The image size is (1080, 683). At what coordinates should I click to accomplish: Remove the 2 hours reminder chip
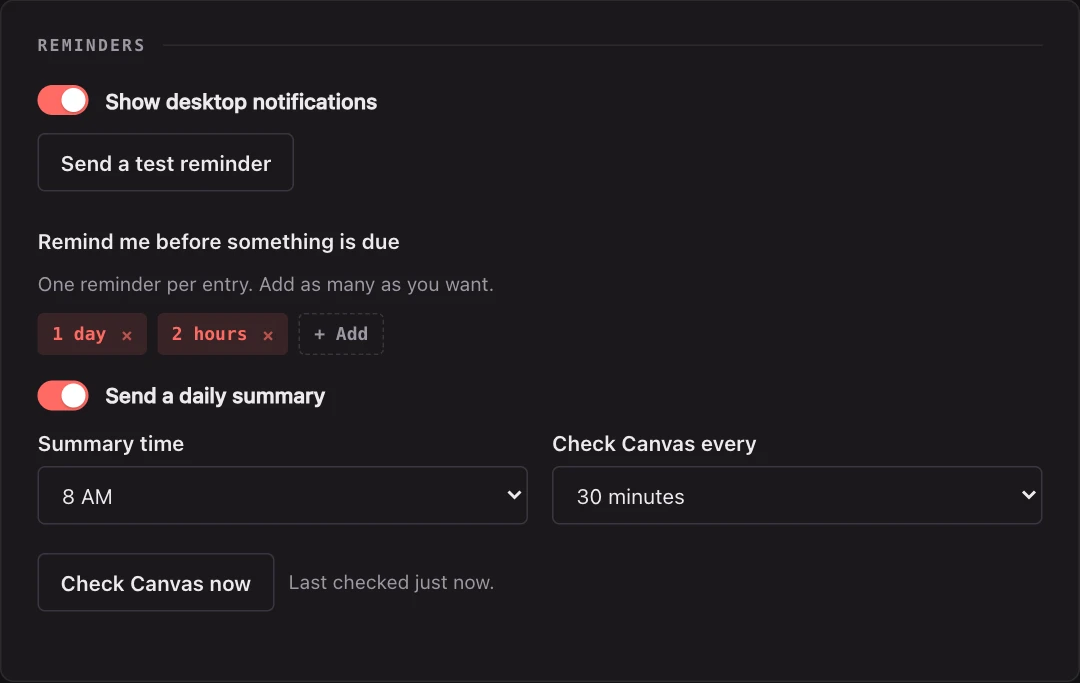[x=268, y=335]
